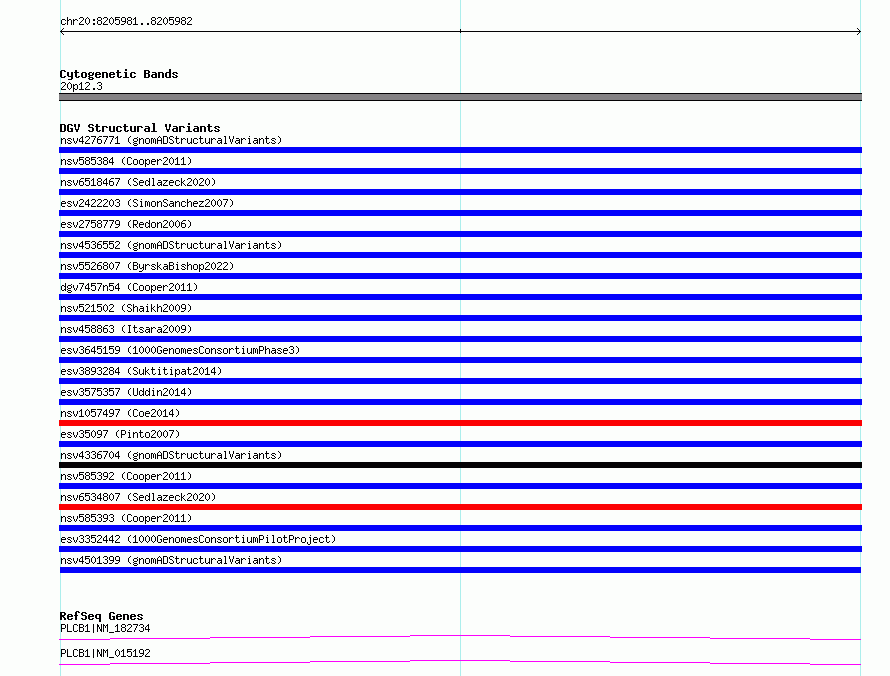Screen dimensions: 890x676
Task: Open the DGV Structural Variants track title
Action: tap(140, 128)
